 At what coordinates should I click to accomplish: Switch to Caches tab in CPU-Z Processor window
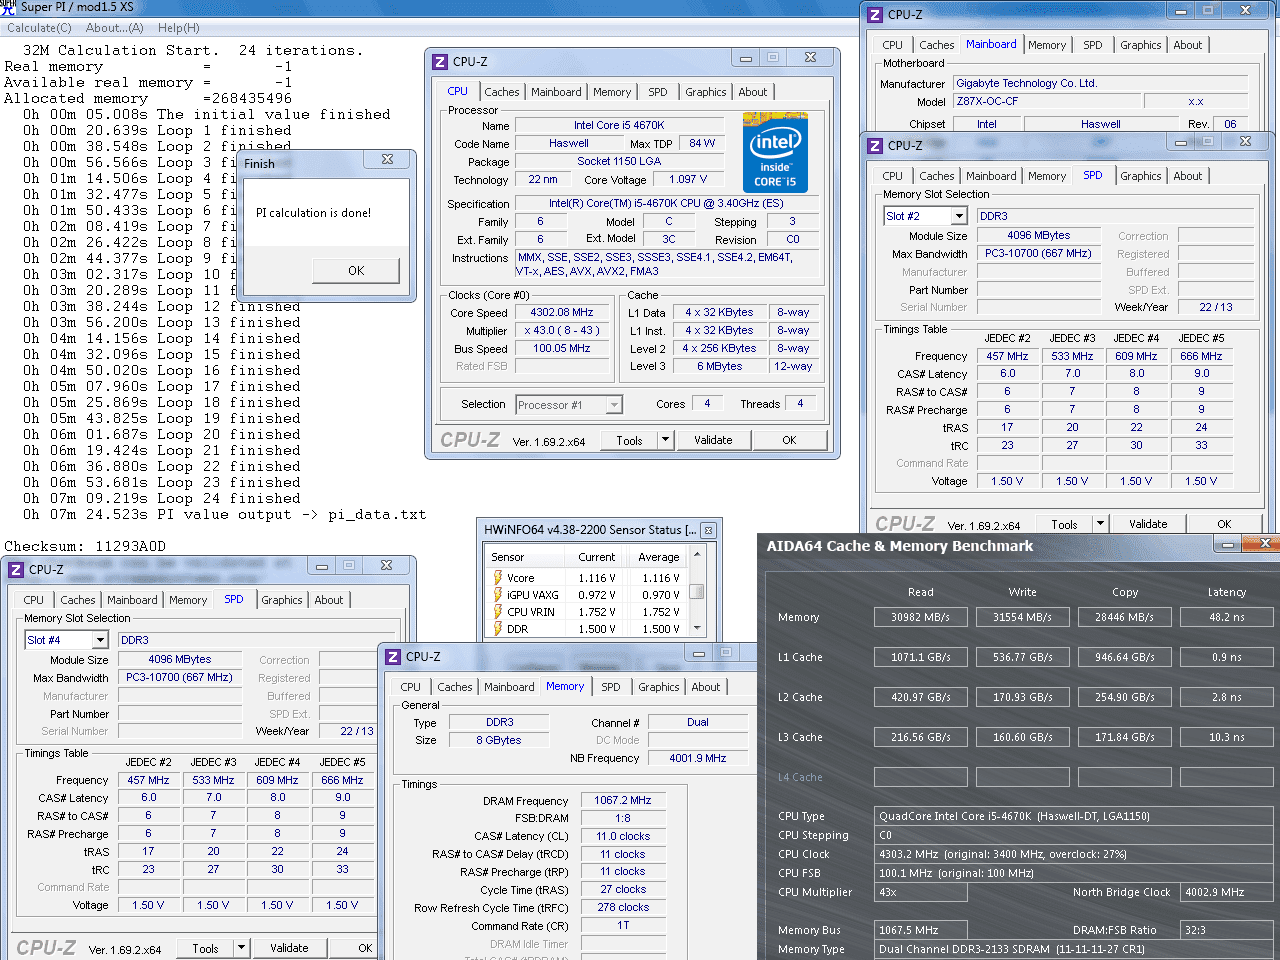coord(502,92)
